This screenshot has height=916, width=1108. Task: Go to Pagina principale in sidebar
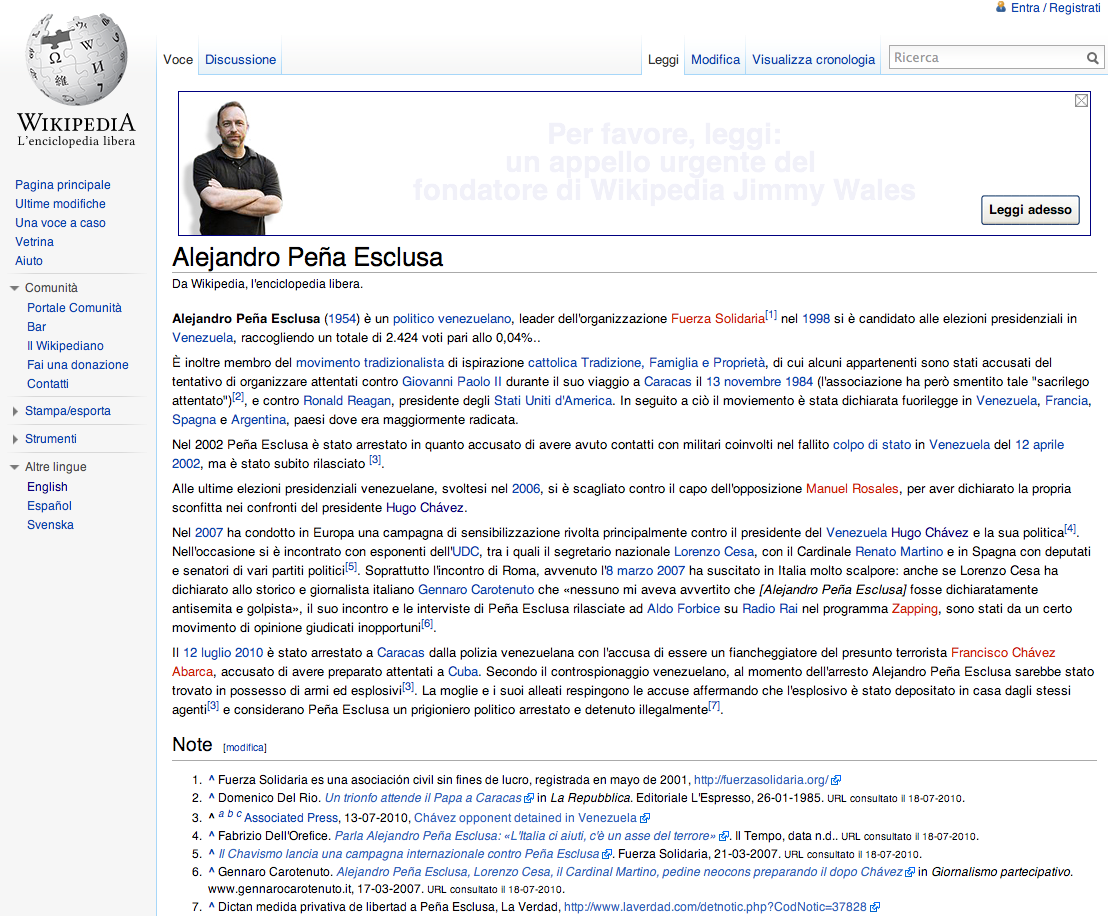pos(63,185)
